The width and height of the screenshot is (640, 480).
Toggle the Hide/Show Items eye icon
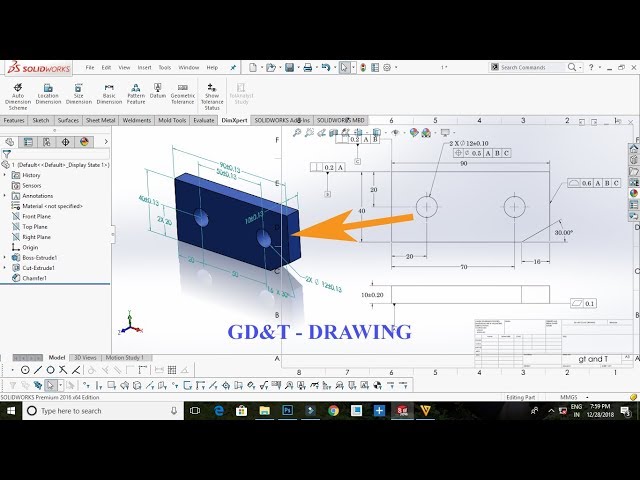tap(395, 132)
